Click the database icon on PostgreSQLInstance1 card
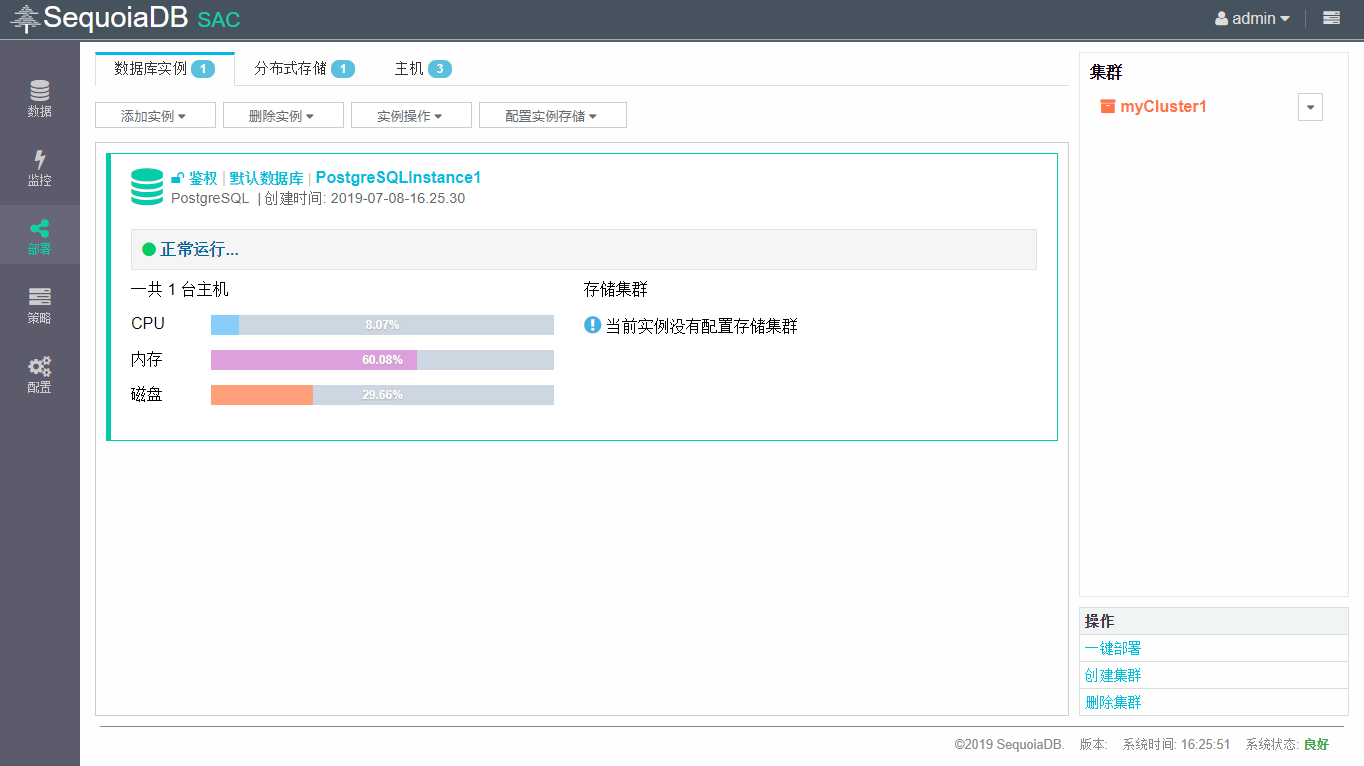Screen dimensions: 1364x766 coord(146,186)
